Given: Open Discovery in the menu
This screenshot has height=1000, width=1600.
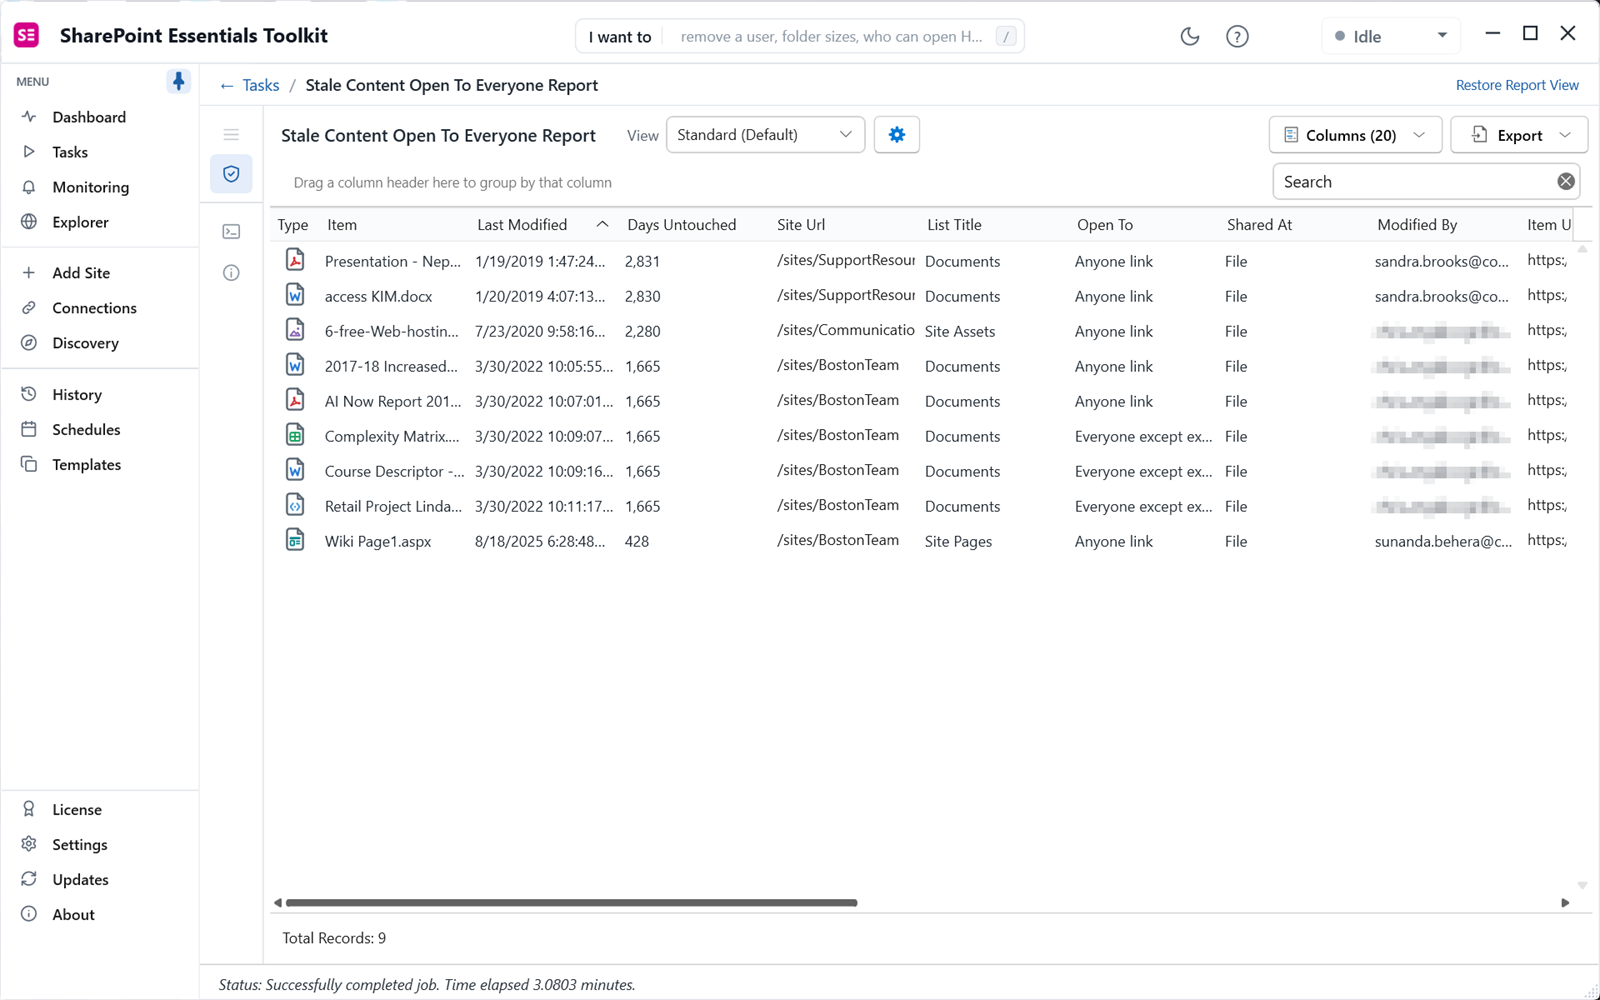Looking at the screenshot, I should [x=85, y=343].
